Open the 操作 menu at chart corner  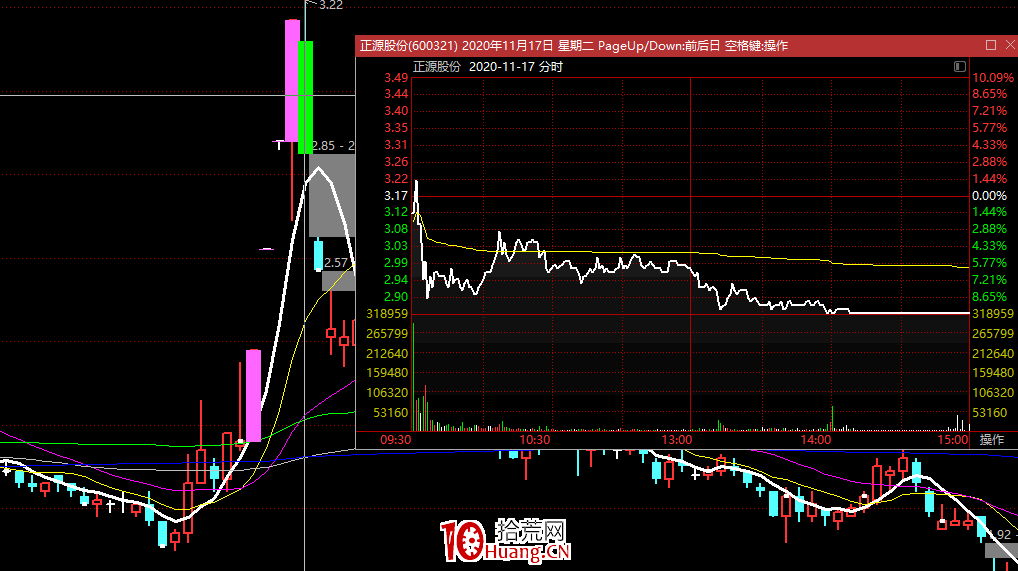[991, 440]
